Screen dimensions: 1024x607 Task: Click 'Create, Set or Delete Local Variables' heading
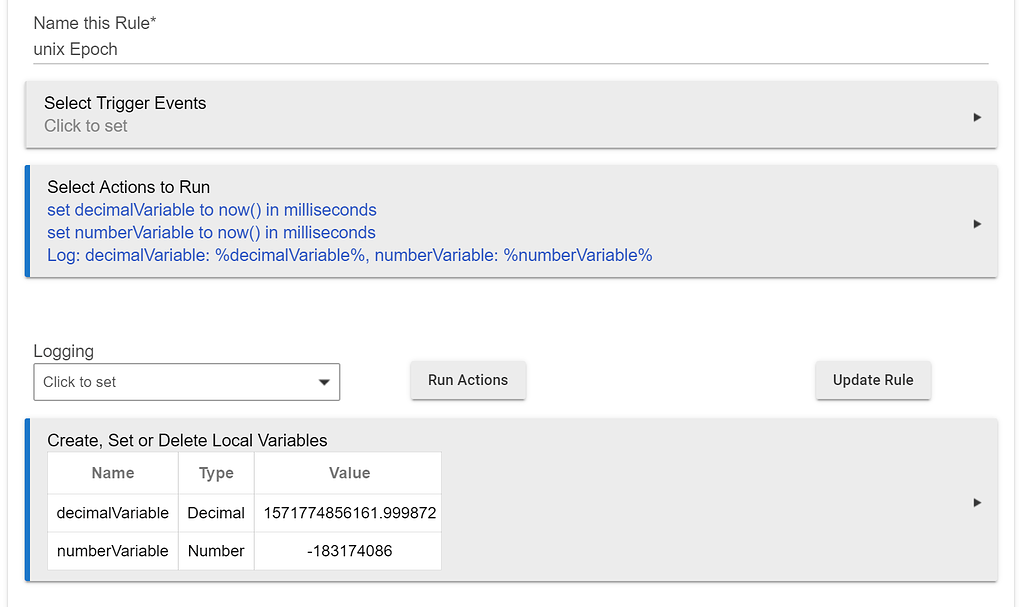click(x=187, y=440)
